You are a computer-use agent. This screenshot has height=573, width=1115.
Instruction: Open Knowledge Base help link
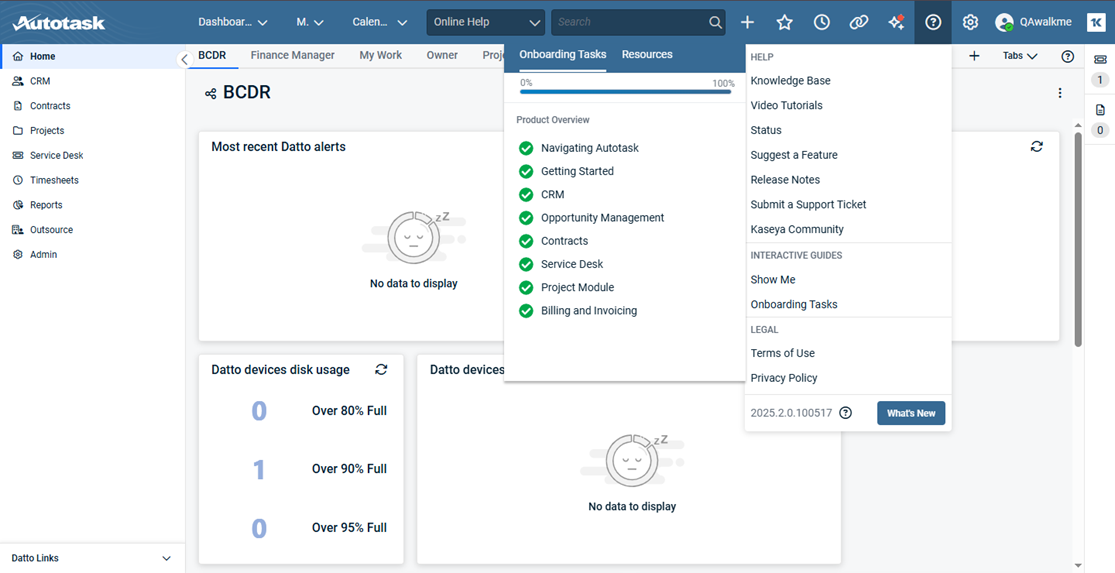pos(791,81)
